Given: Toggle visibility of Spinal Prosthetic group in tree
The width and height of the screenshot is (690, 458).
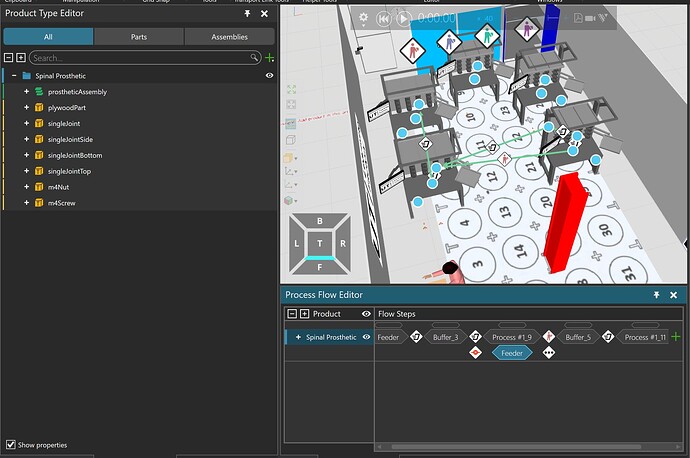Looking at the screenshot, I should (x=269, y=76).
